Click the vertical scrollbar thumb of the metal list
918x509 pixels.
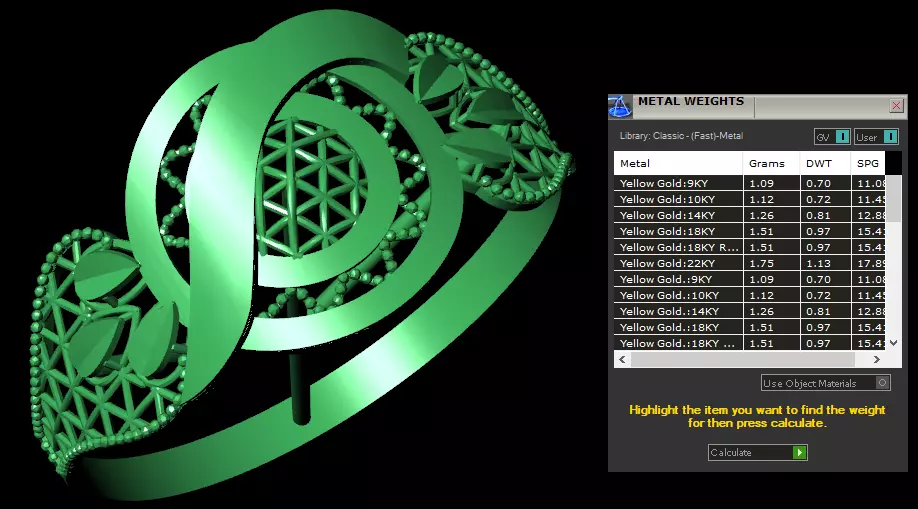click(x=893, y=198)
